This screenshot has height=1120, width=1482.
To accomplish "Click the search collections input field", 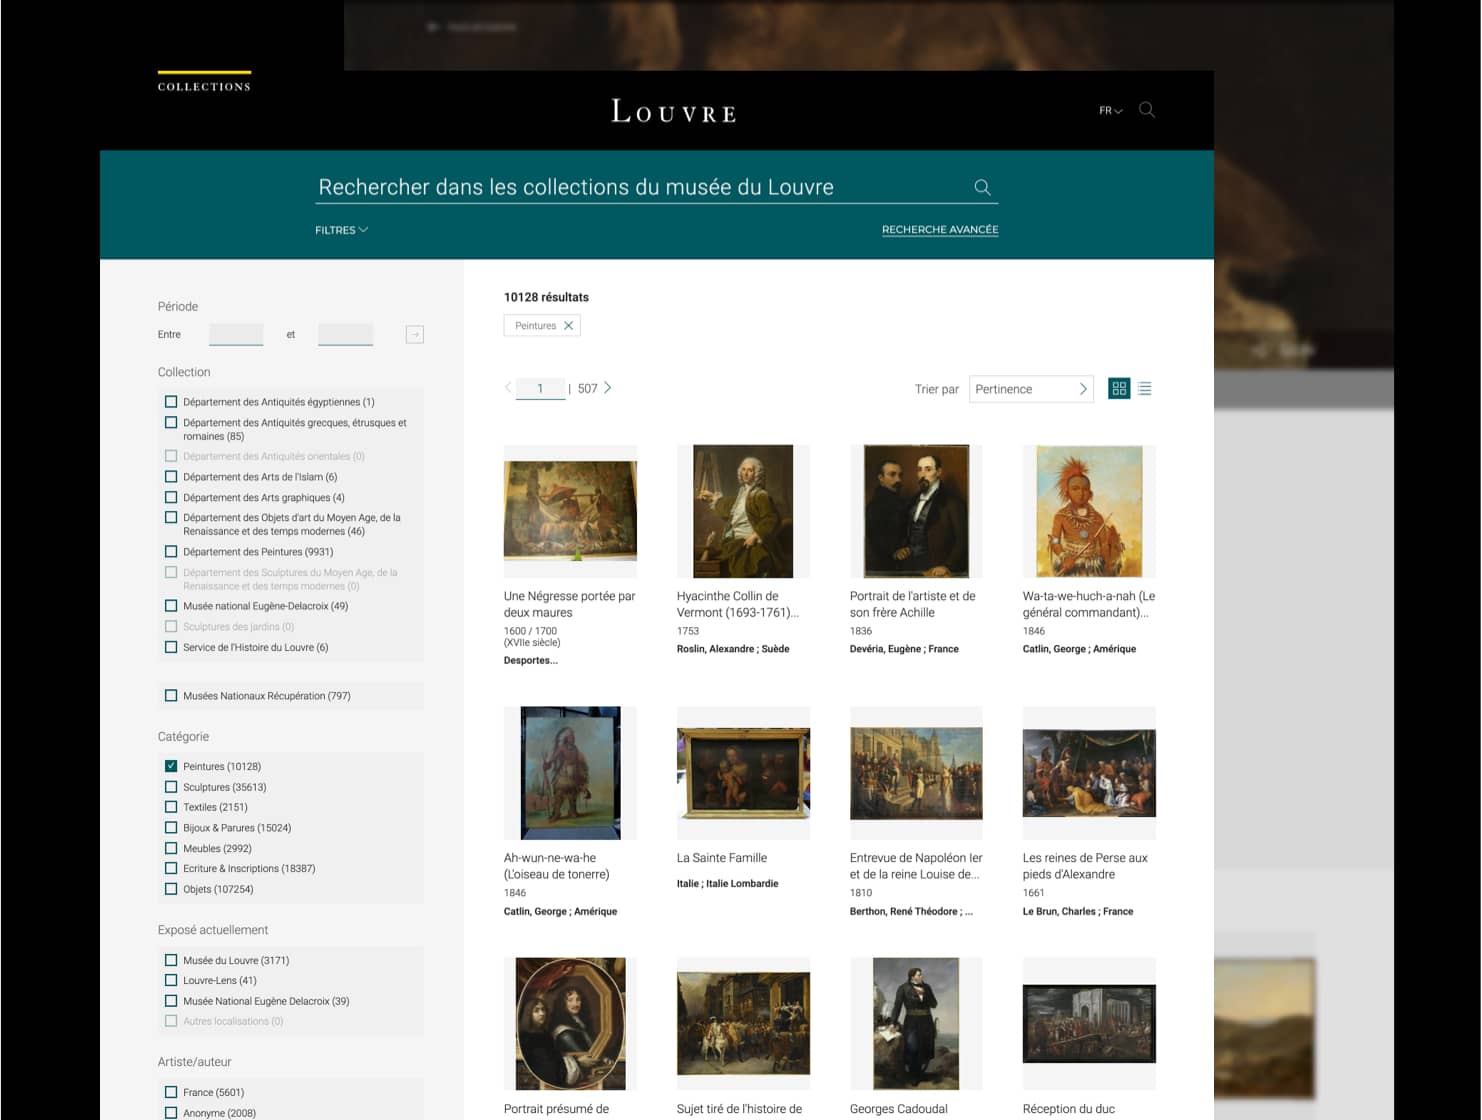I will pos(640,187).
